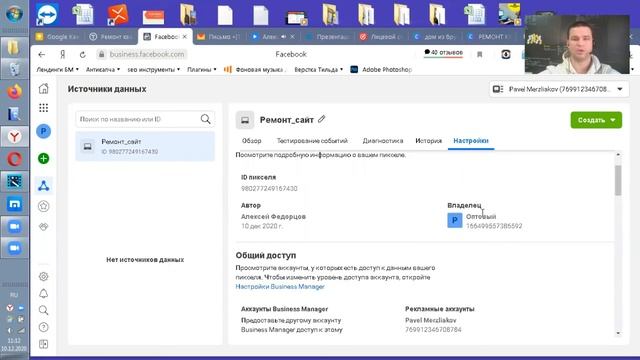Expand the Плагины bookmarks folder
Screen dimensions: 640x360
202,69
